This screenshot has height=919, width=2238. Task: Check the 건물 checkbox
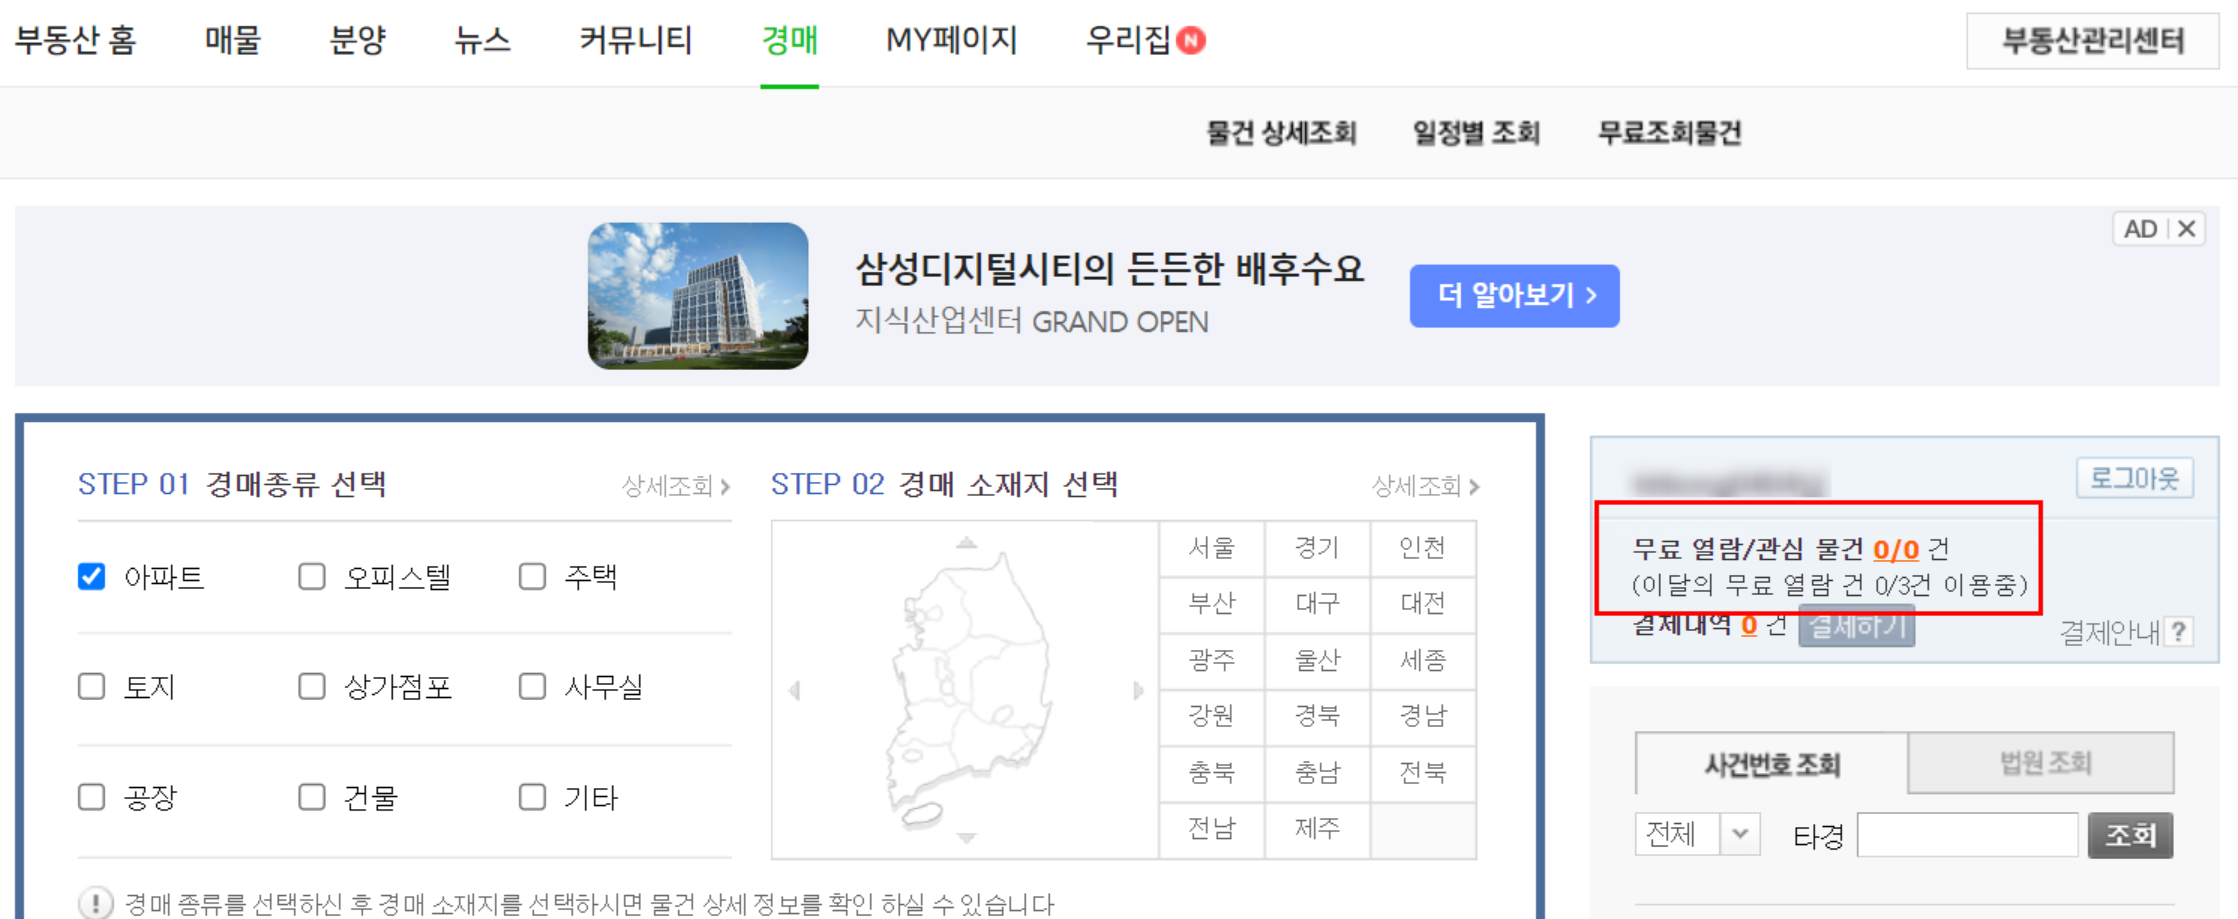312,796
